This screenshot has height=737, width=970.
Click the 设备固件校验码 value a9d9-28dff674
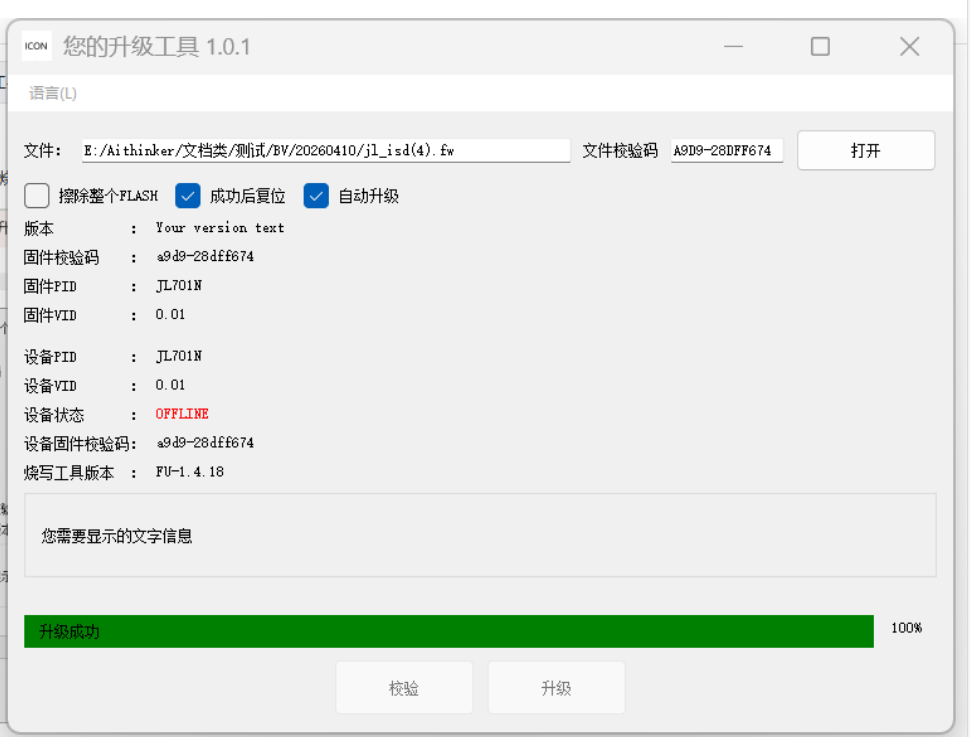[x=205, y=442]
